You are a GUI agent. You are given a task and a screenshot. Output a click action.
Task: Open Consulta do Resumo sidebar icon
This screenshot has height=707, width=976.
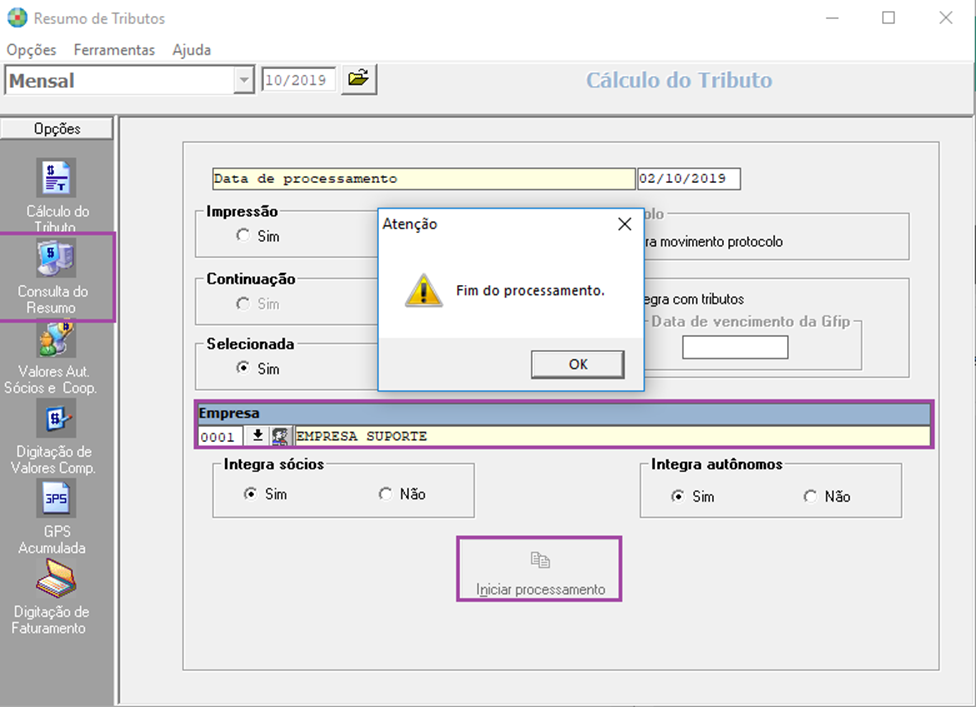[x=56, y=257]
